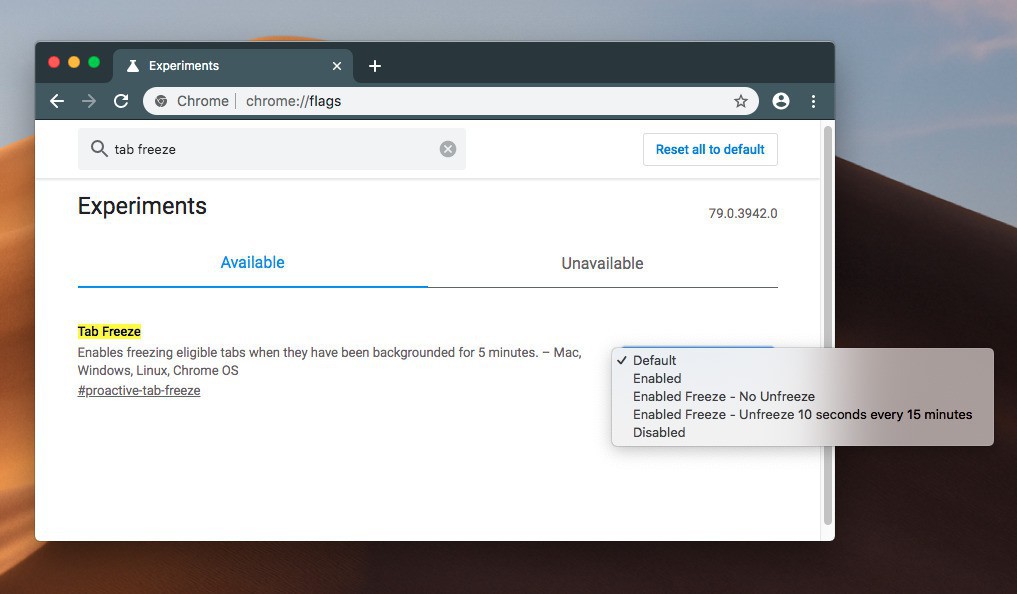Viewport: 1017px width, 594px height.
Task: Open a new tab with plus button
Action: pos(375,66)
